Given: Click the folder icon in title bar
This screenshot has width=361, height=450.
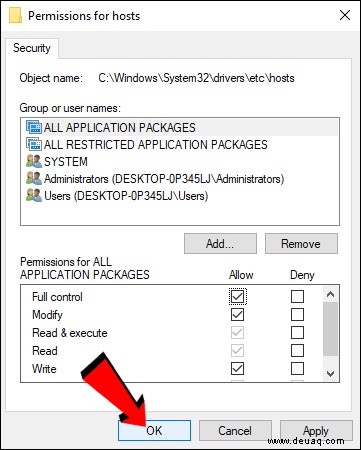Looking at the screenshot, I should pos(15,16).
